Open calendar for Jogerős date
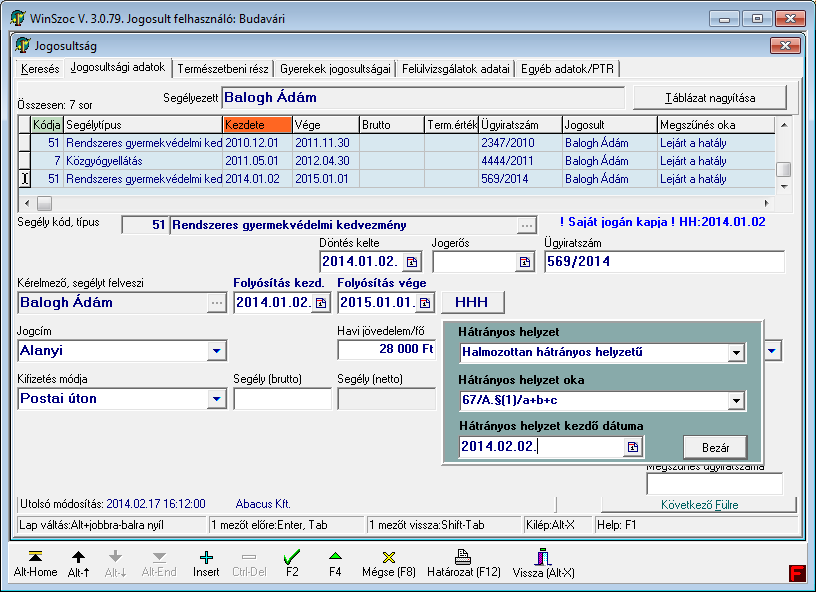The width and height of the screenshot is (816, 592). [x=525, y=262]
